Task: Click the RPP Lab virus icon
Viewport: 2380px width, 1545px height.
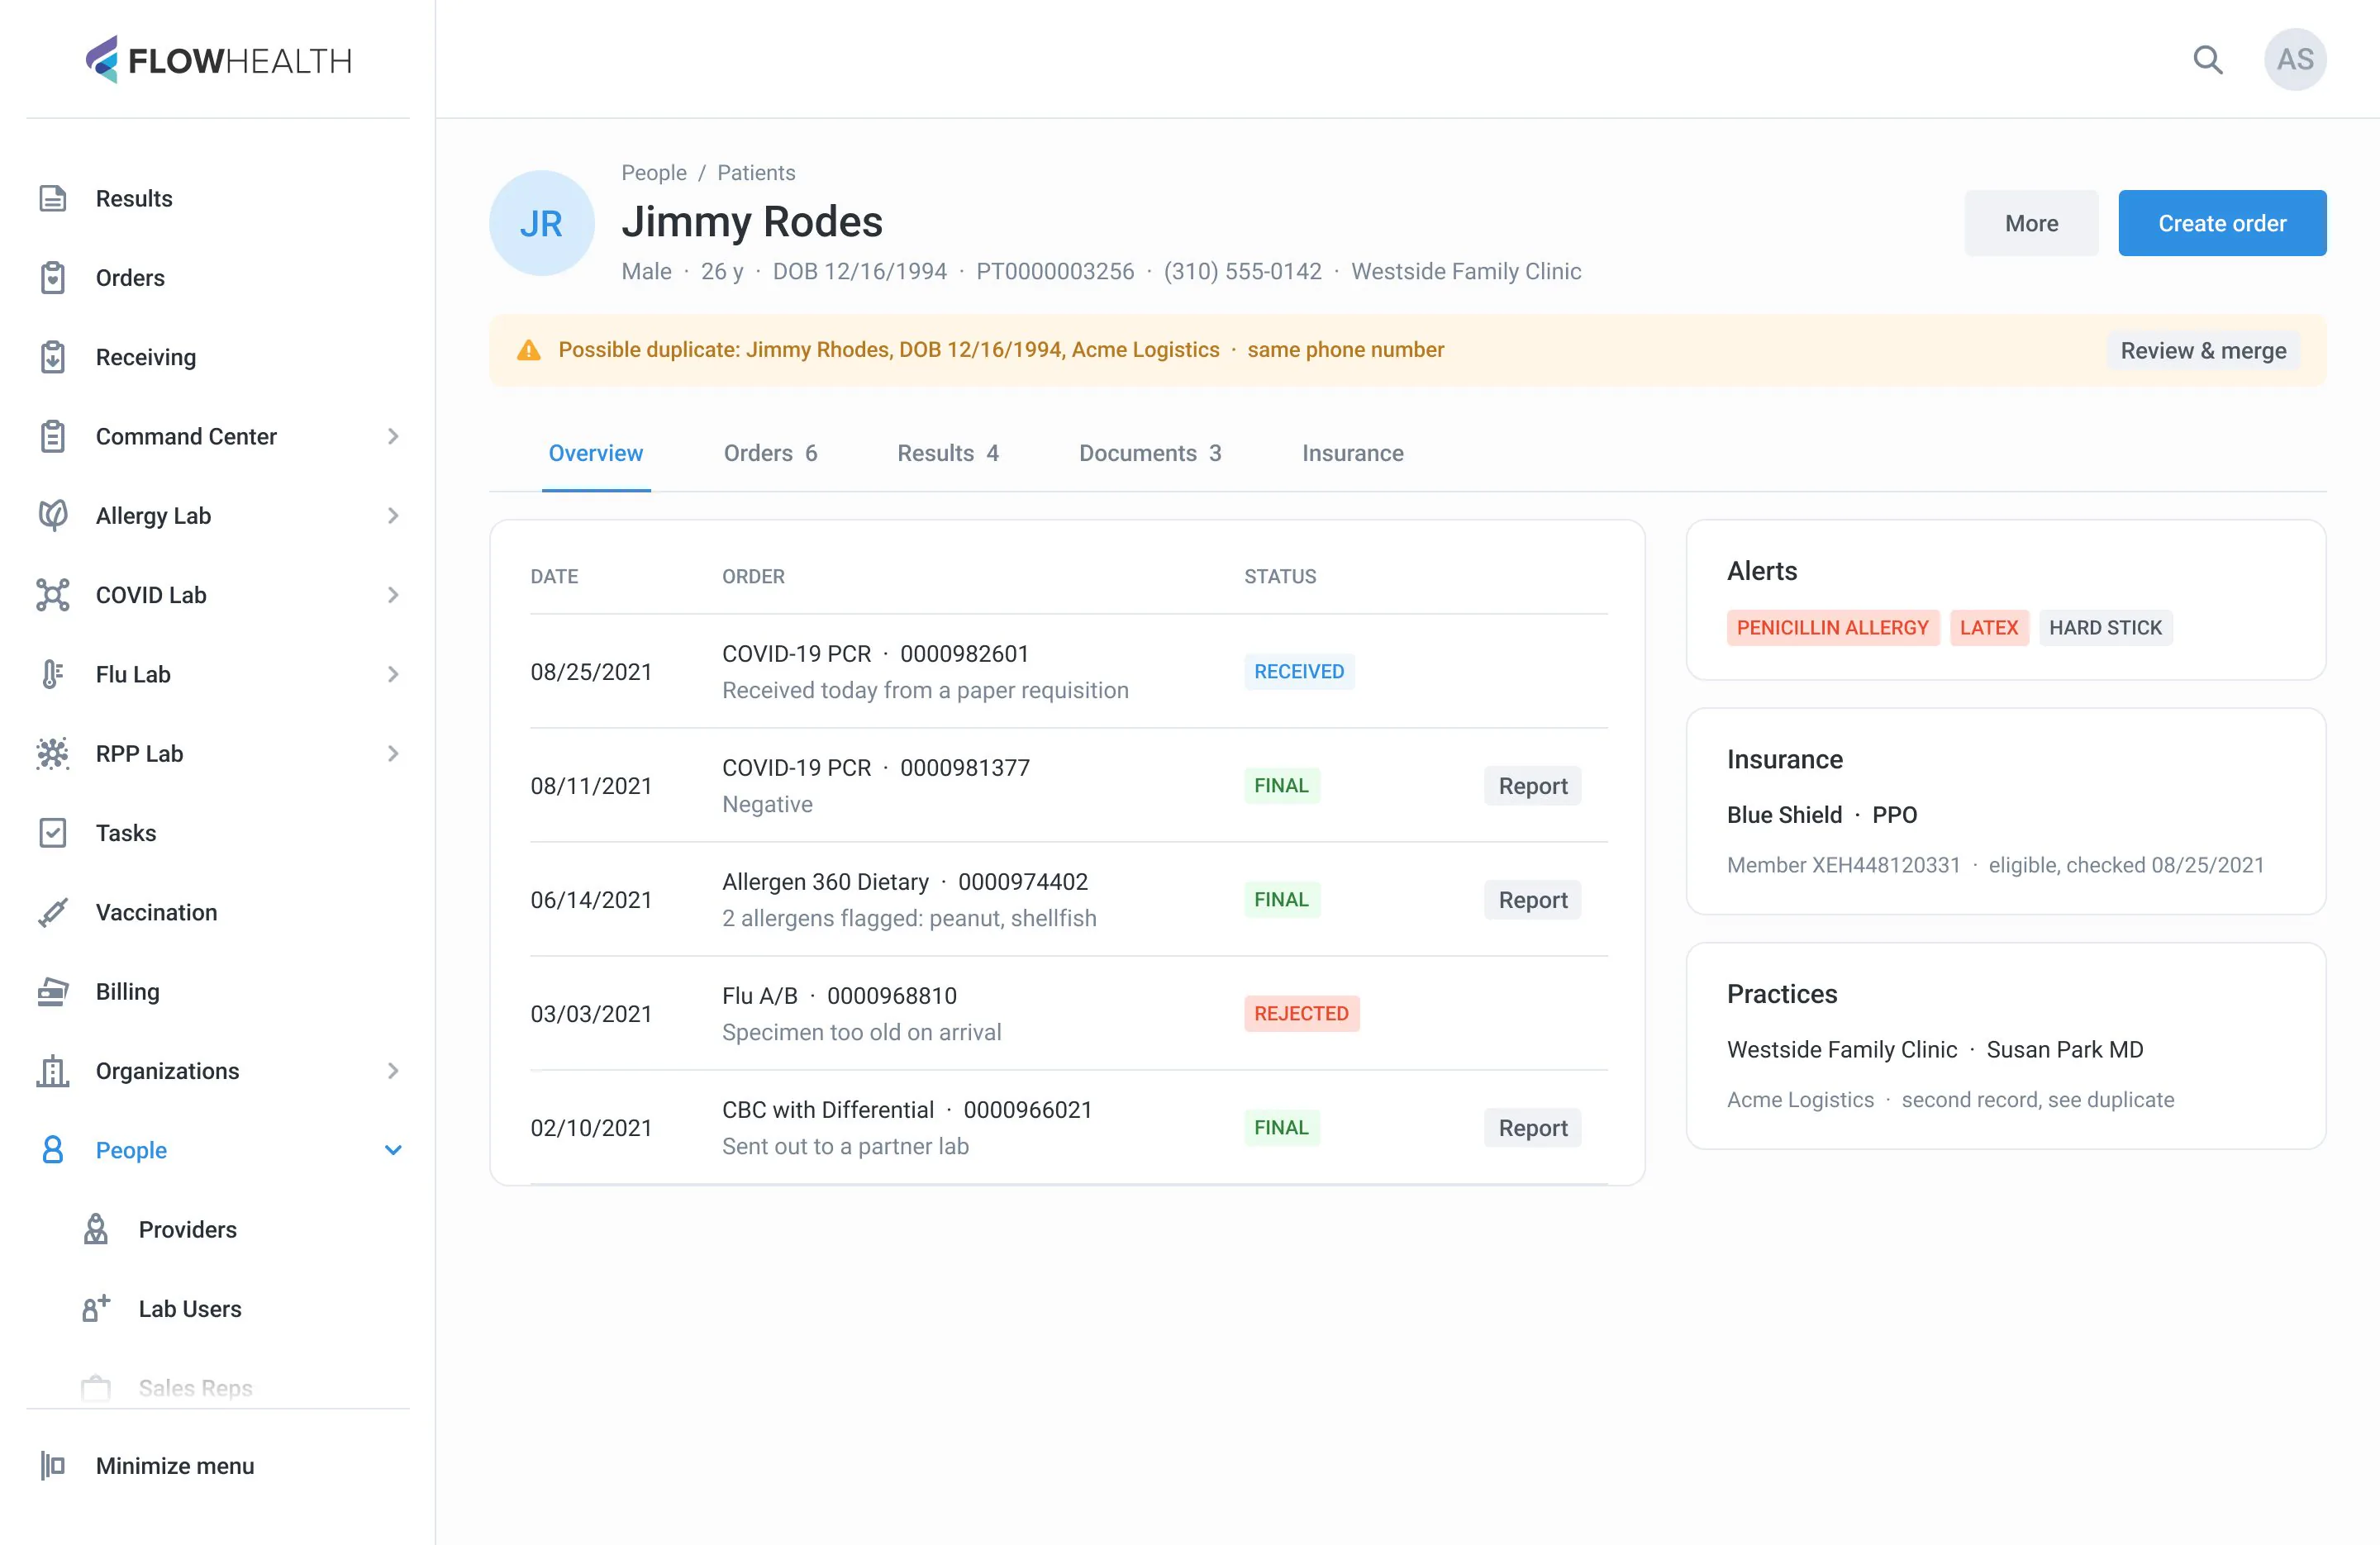Action: coord(53,753)
